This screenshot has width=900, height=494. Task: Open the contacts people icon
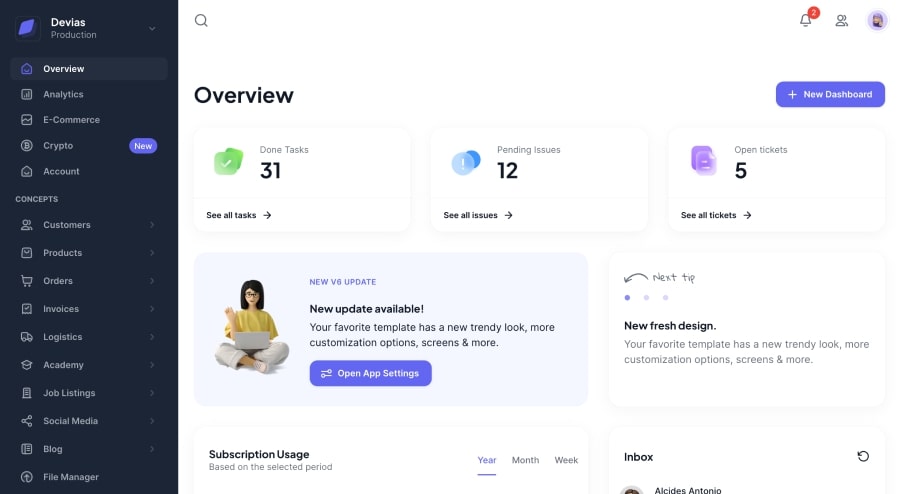(841, 20)
